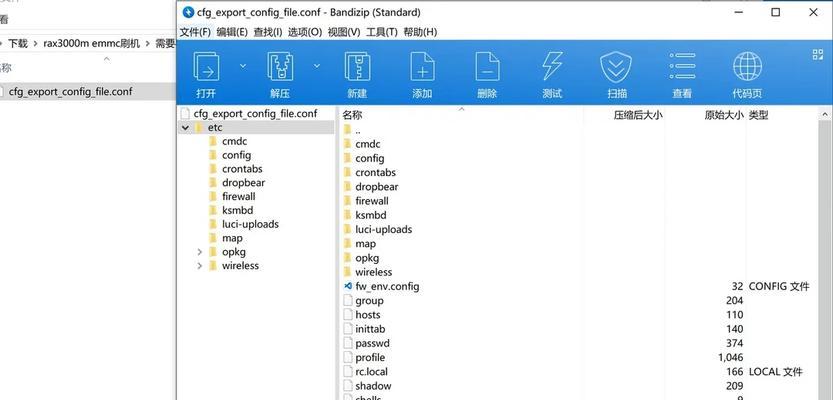Open the 选项(O) menu

pos(305,32)
